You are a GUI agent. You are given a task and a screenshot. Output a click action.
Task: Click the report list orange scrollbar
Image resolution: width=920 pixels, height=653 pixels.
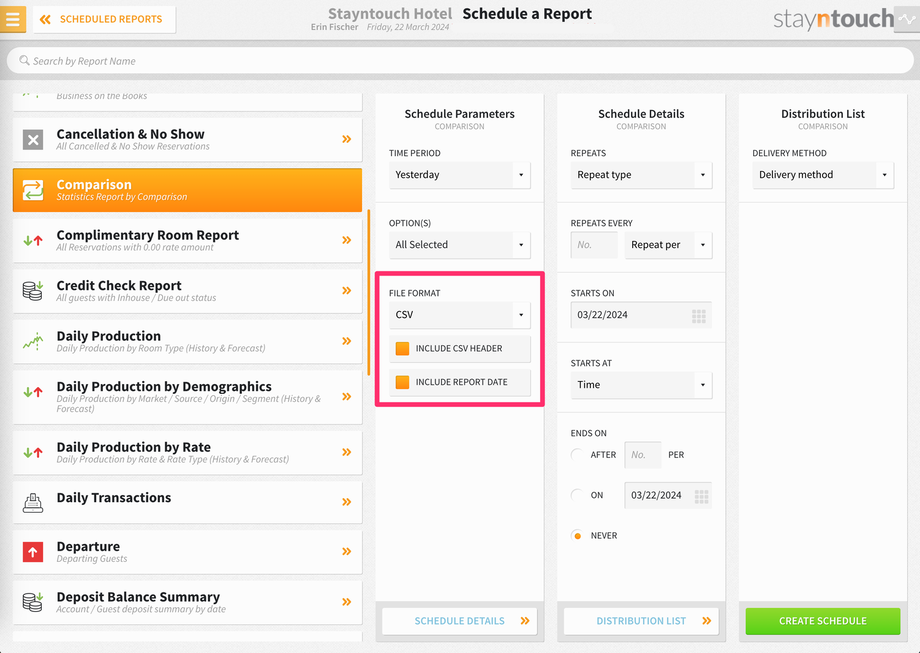368,292
